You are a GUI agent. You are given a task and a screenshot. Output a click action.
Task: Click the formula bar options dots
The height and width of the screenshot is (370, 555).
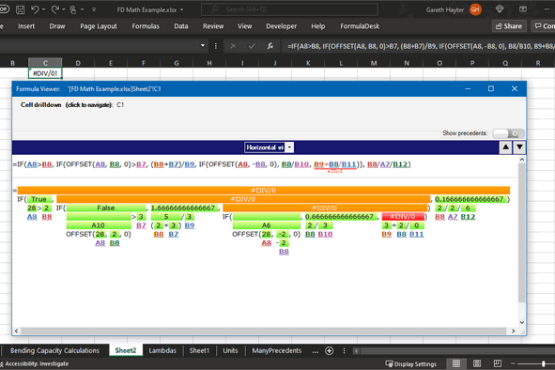coord(216,46)
